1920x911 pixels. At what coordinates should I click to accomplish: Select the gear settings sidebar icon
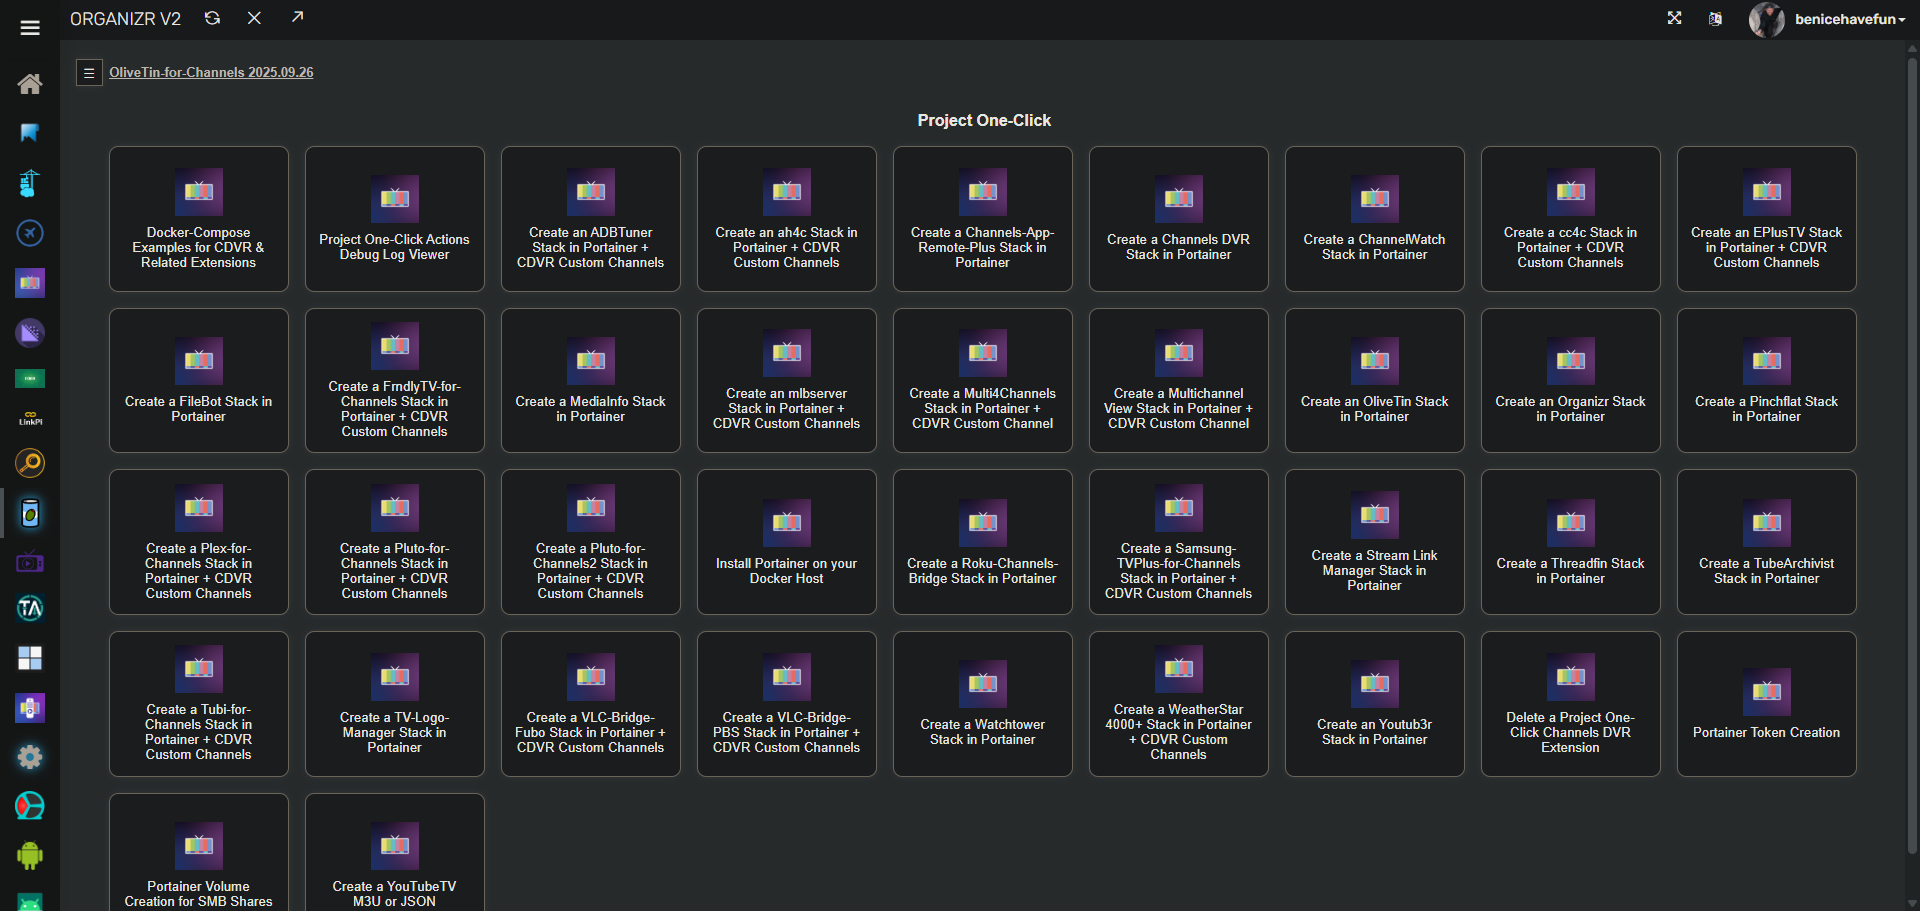pyautogui.click(x=30, y=757)
